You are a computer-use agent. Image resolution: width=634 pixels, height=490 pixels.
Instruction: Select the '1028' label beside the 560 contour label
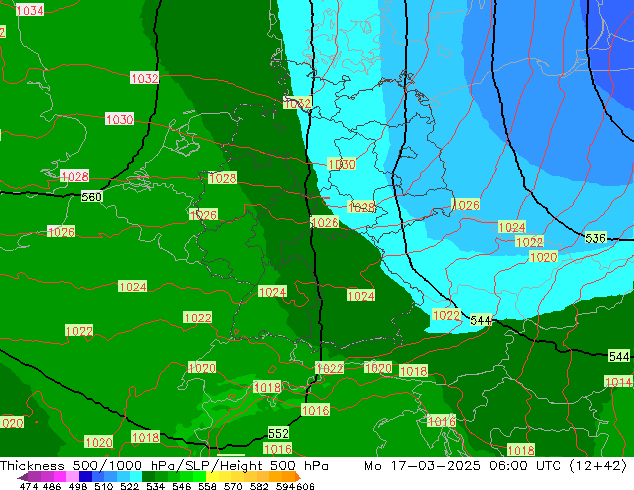75,176
